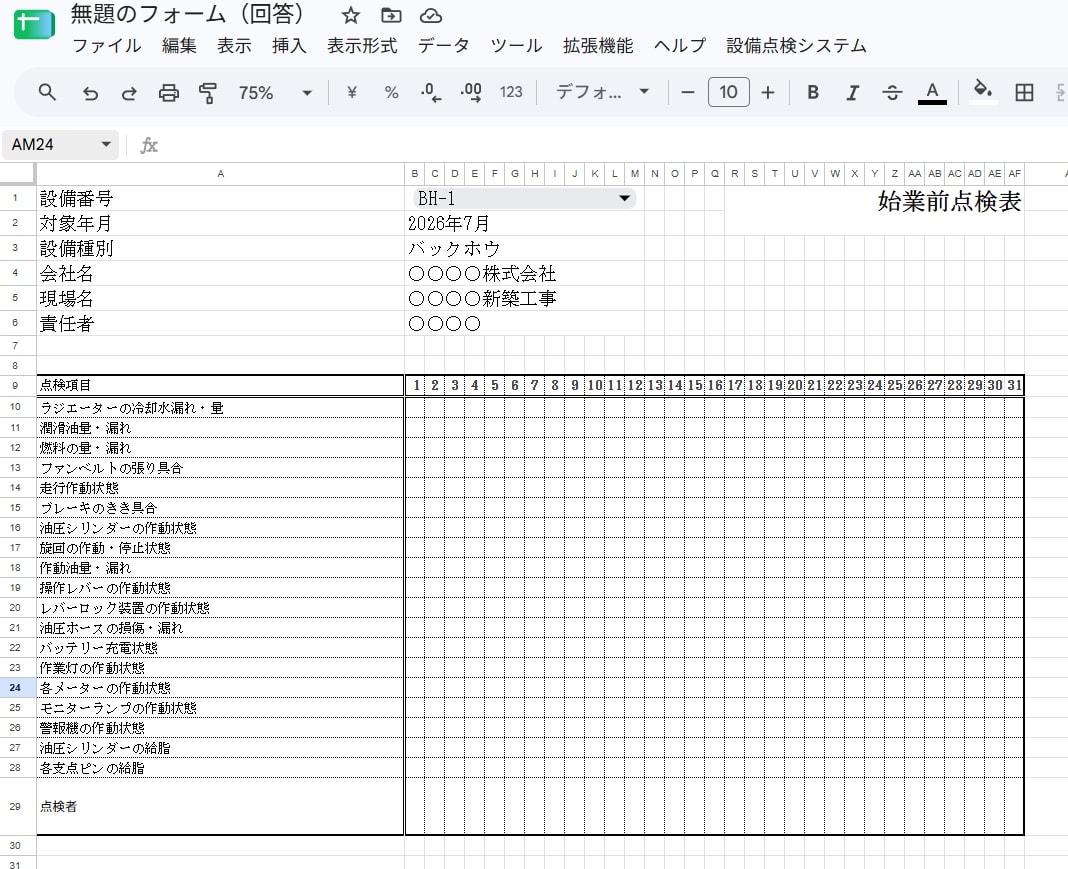Click the move to folder icon
The width and height of the screenshot is (1068, 869).
point(391,15)
